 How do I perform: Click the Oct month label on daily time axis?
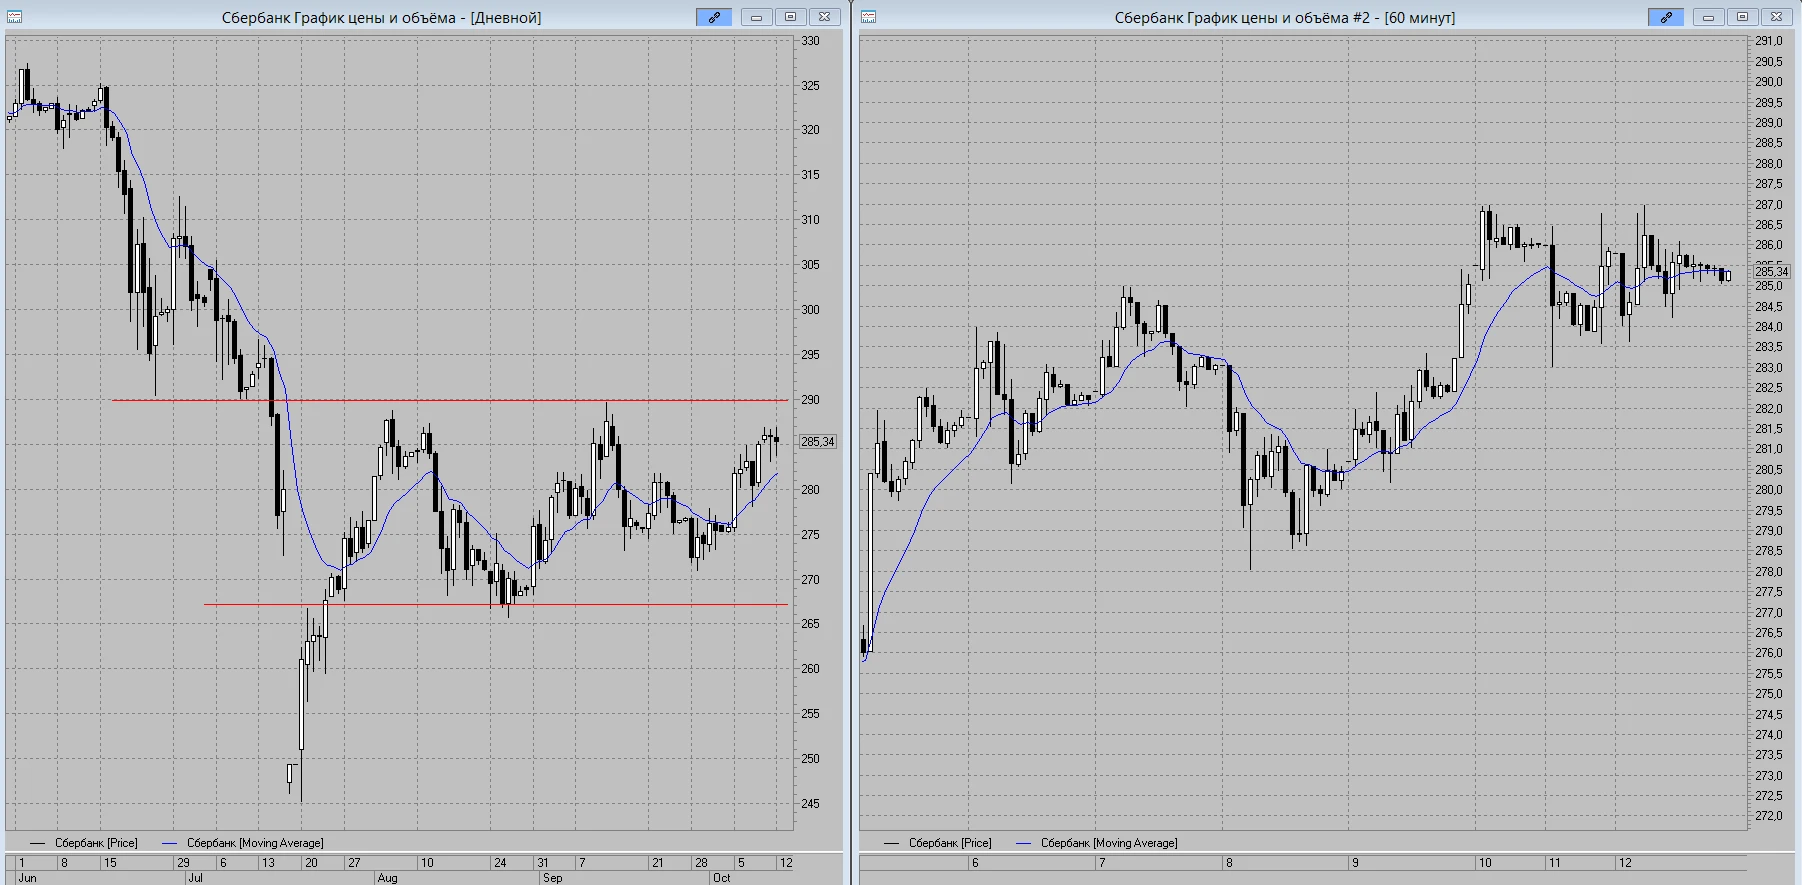pyautogui.click(x=721, y=878)
